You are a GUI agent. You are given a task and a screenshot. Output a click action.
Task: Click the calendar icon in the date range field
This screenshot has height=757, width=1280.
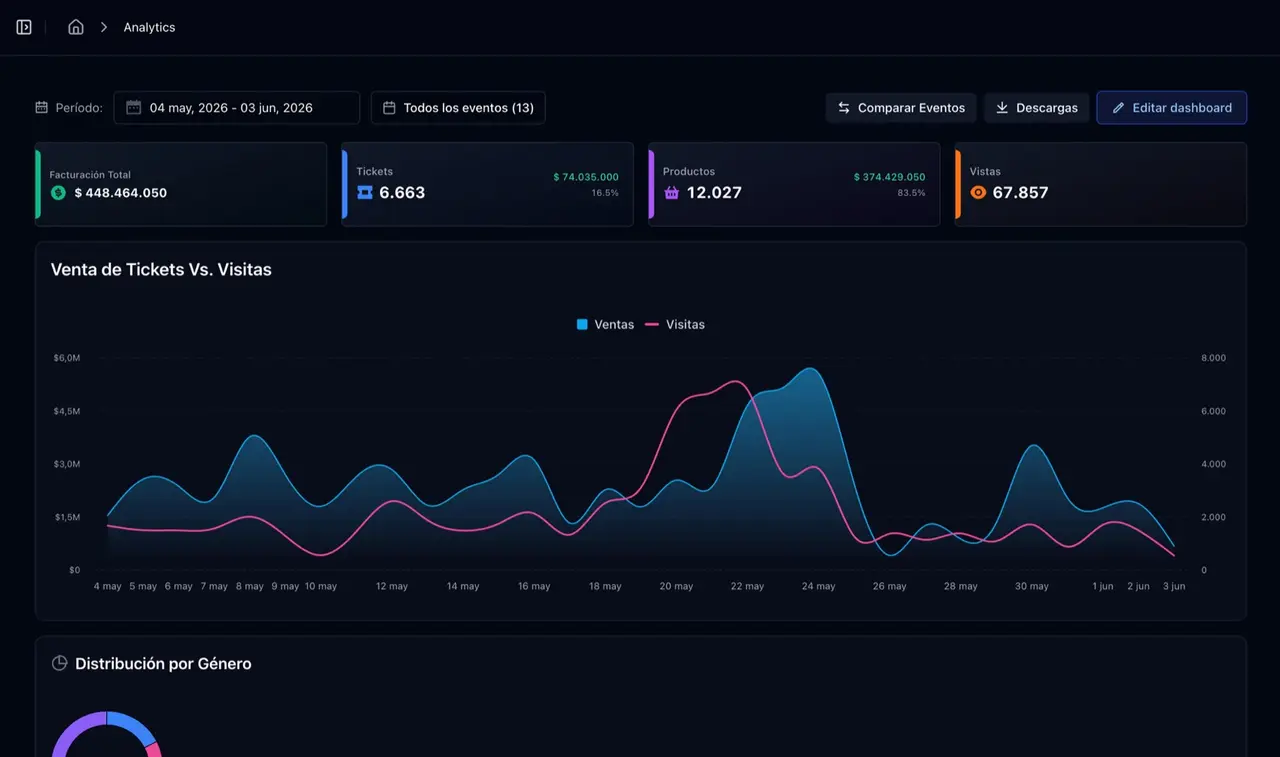pyautogui.click(x=133, y=108)
